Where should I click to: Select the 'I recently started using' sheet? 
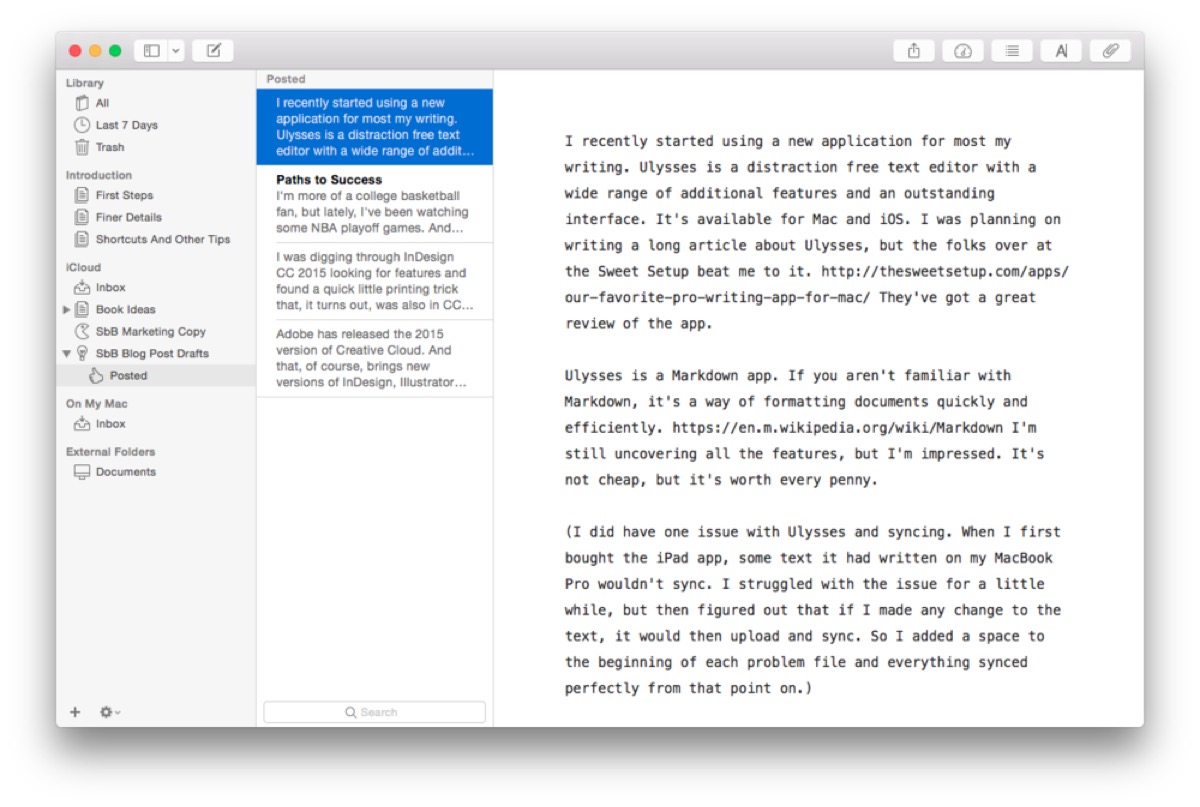[x=375, y=127]
